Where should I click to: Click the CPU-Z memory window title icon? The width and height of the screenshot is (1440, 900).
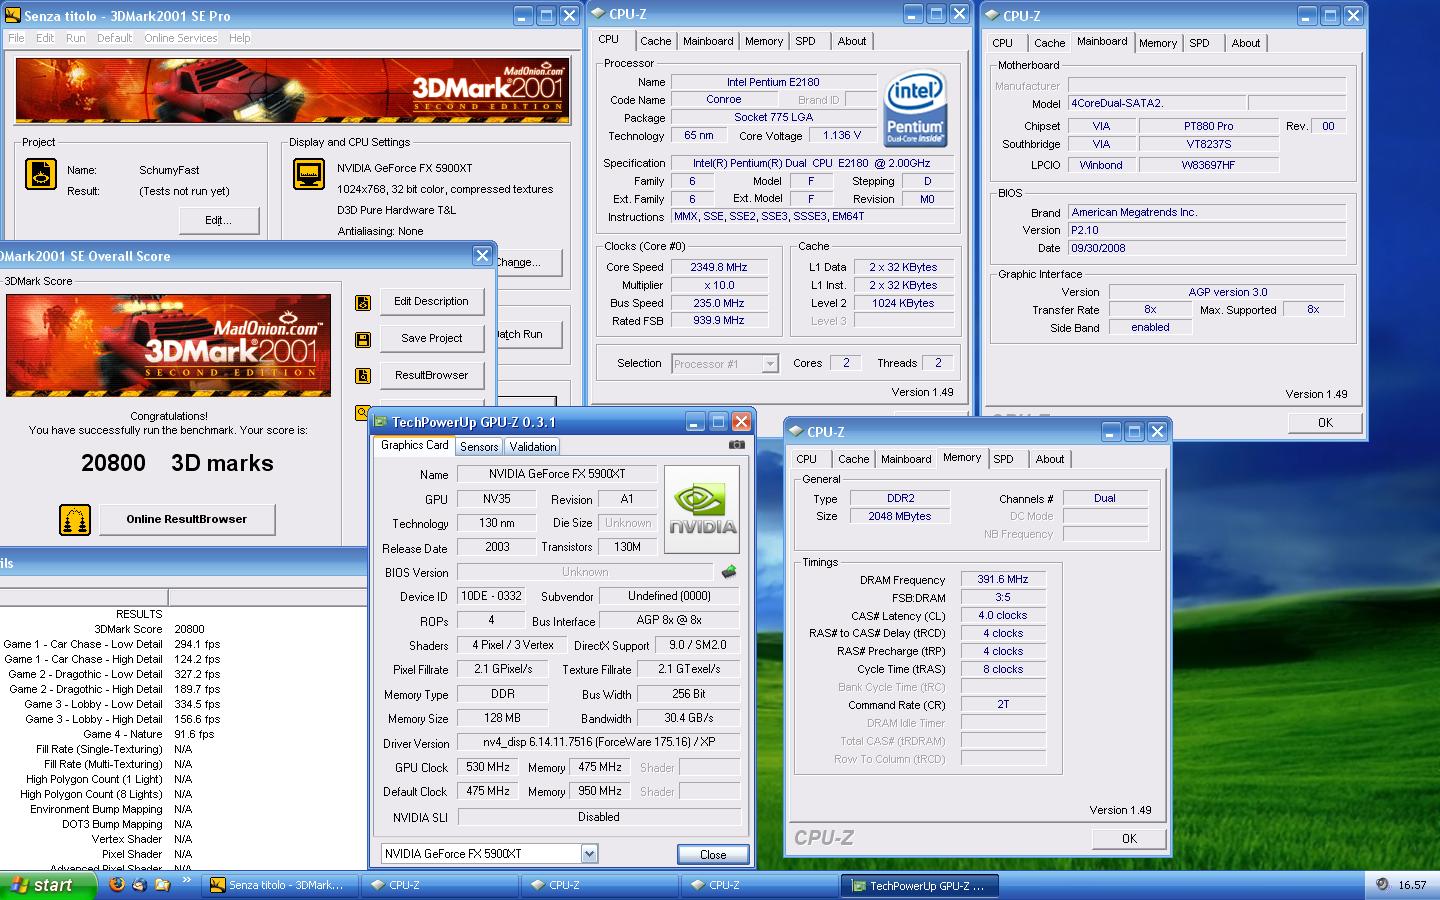click(797, 432)
